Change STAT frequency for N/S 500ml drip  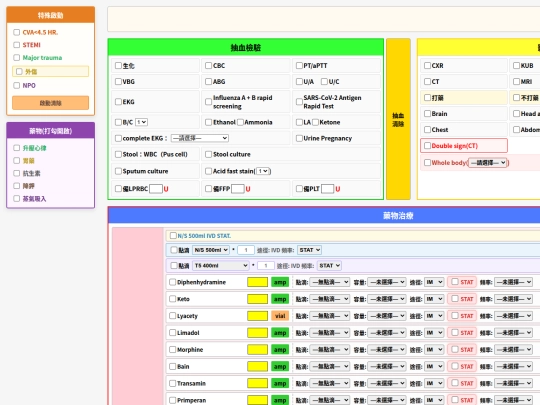click(x=309, y=250)
